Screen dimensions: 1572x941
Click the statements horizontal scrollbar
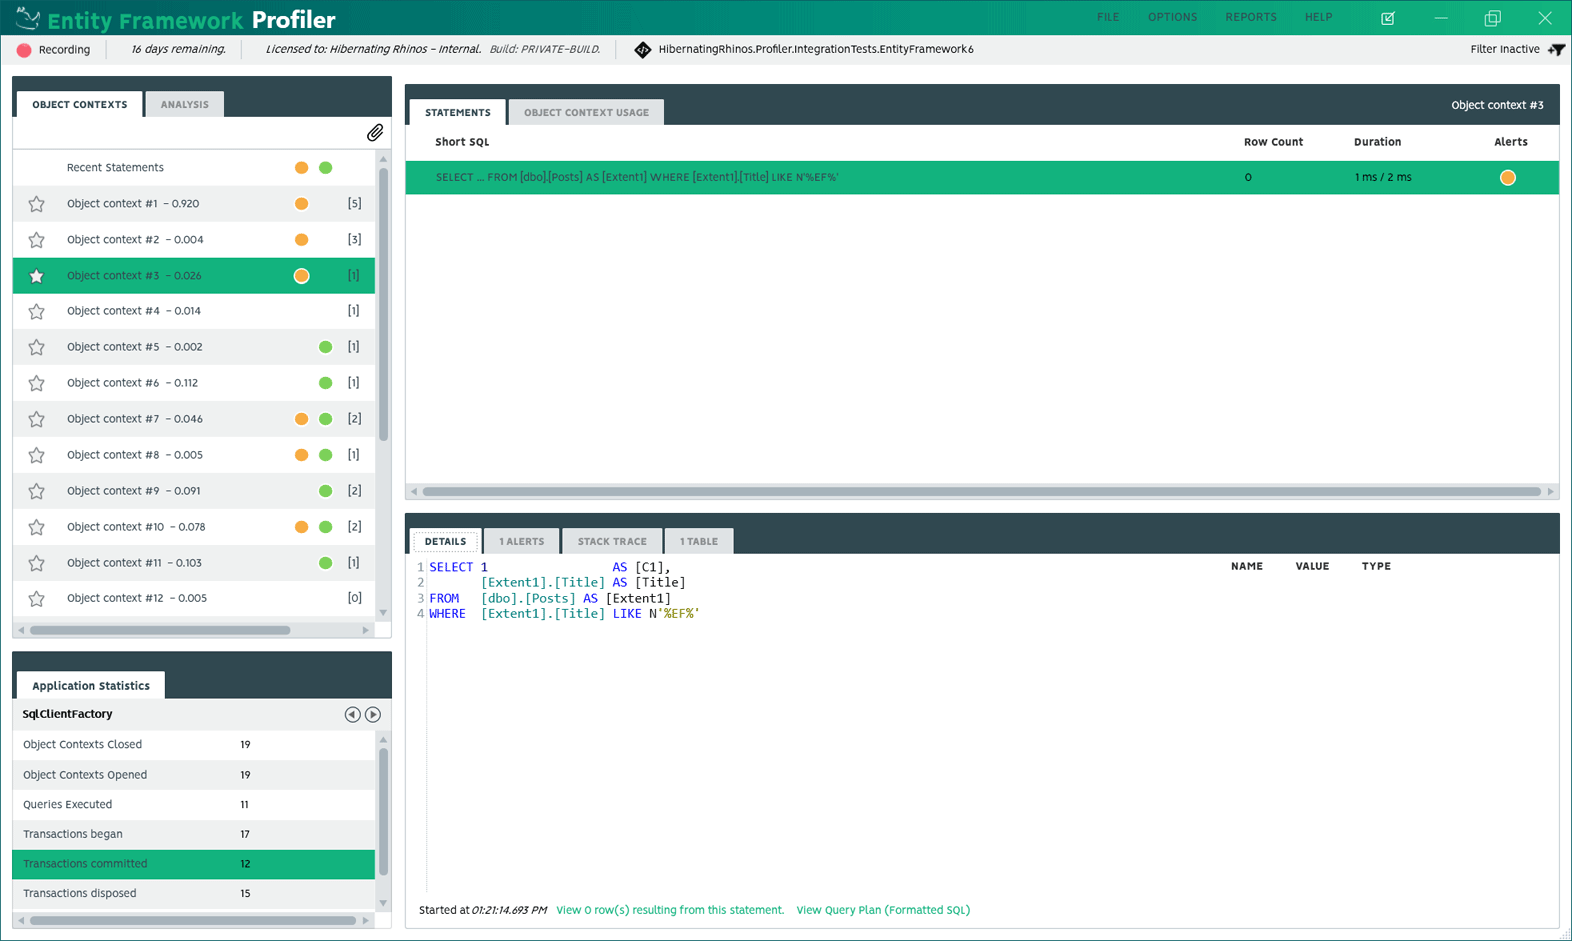pos(981,491)
